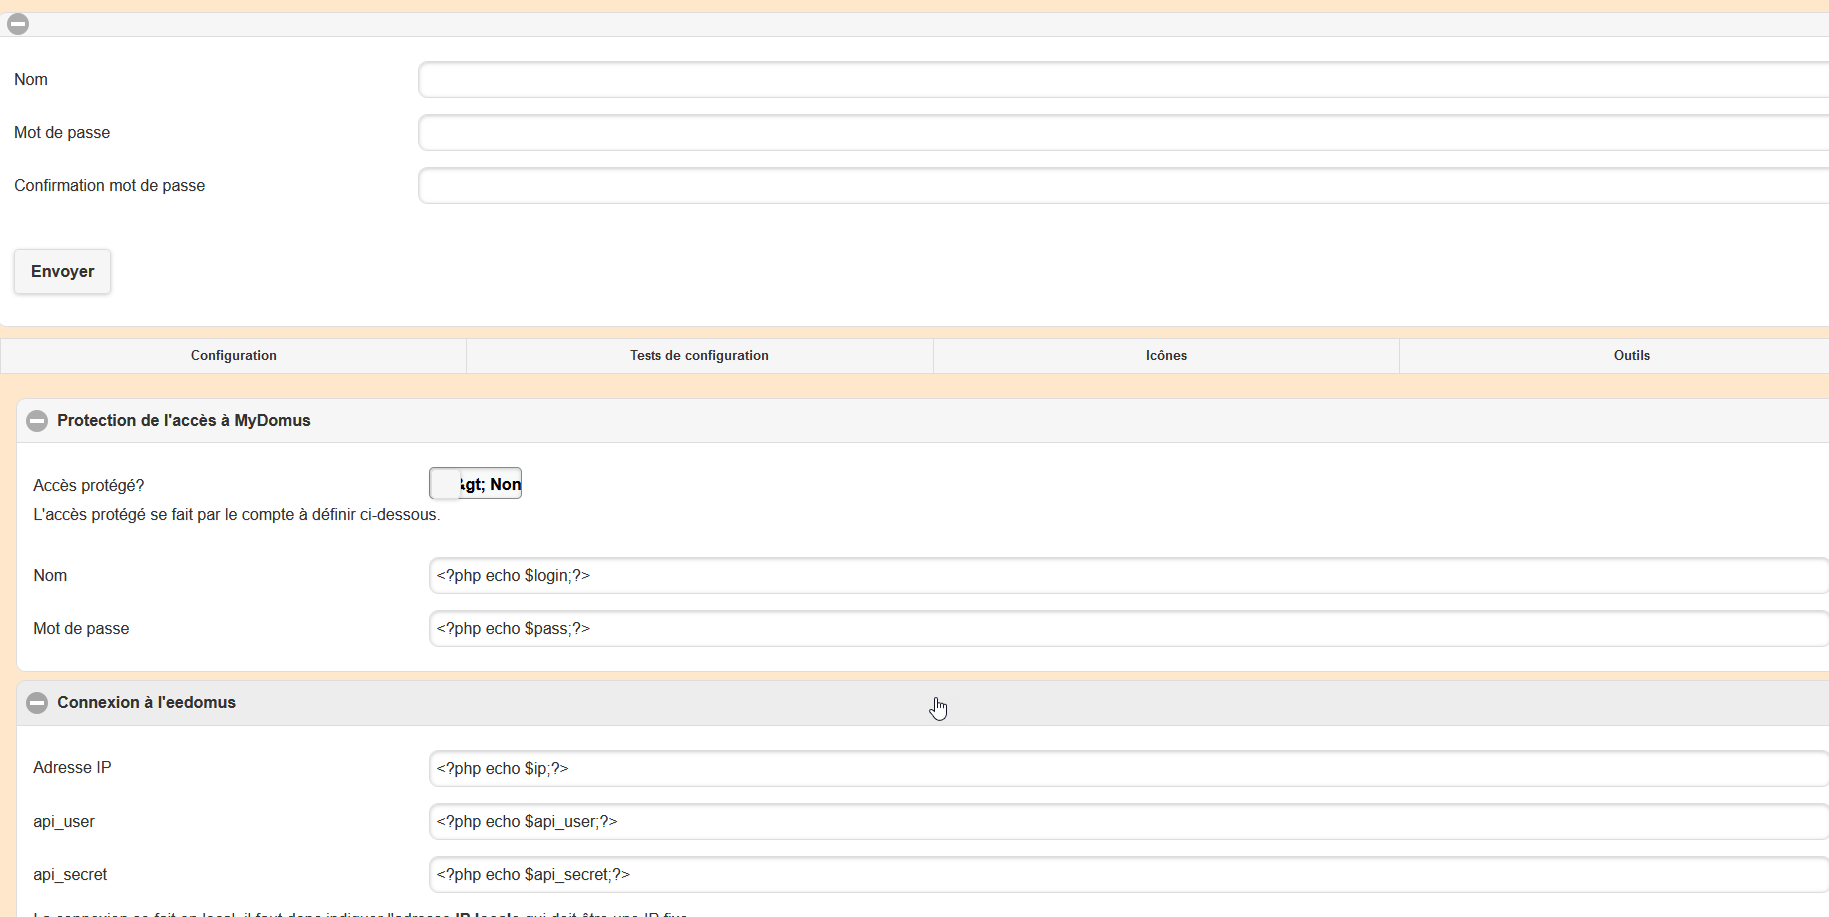Collapse section via 'Connexion à l'eedomus' title text
Image resolution: width=1829 pixels, height=917 pixels.
(146, 703)
